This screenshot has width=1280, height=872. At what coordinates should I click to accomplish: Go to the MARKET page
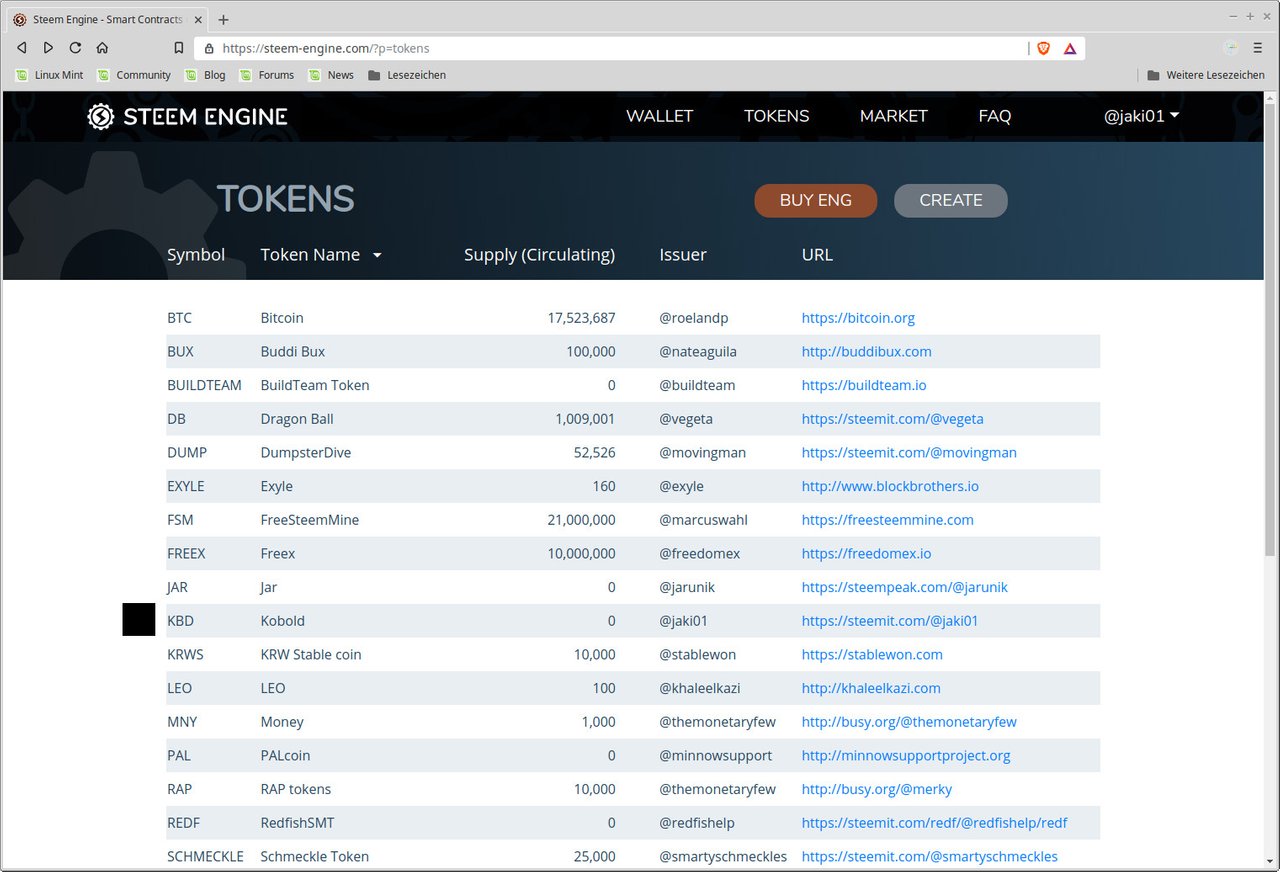(x=893, y=116)
